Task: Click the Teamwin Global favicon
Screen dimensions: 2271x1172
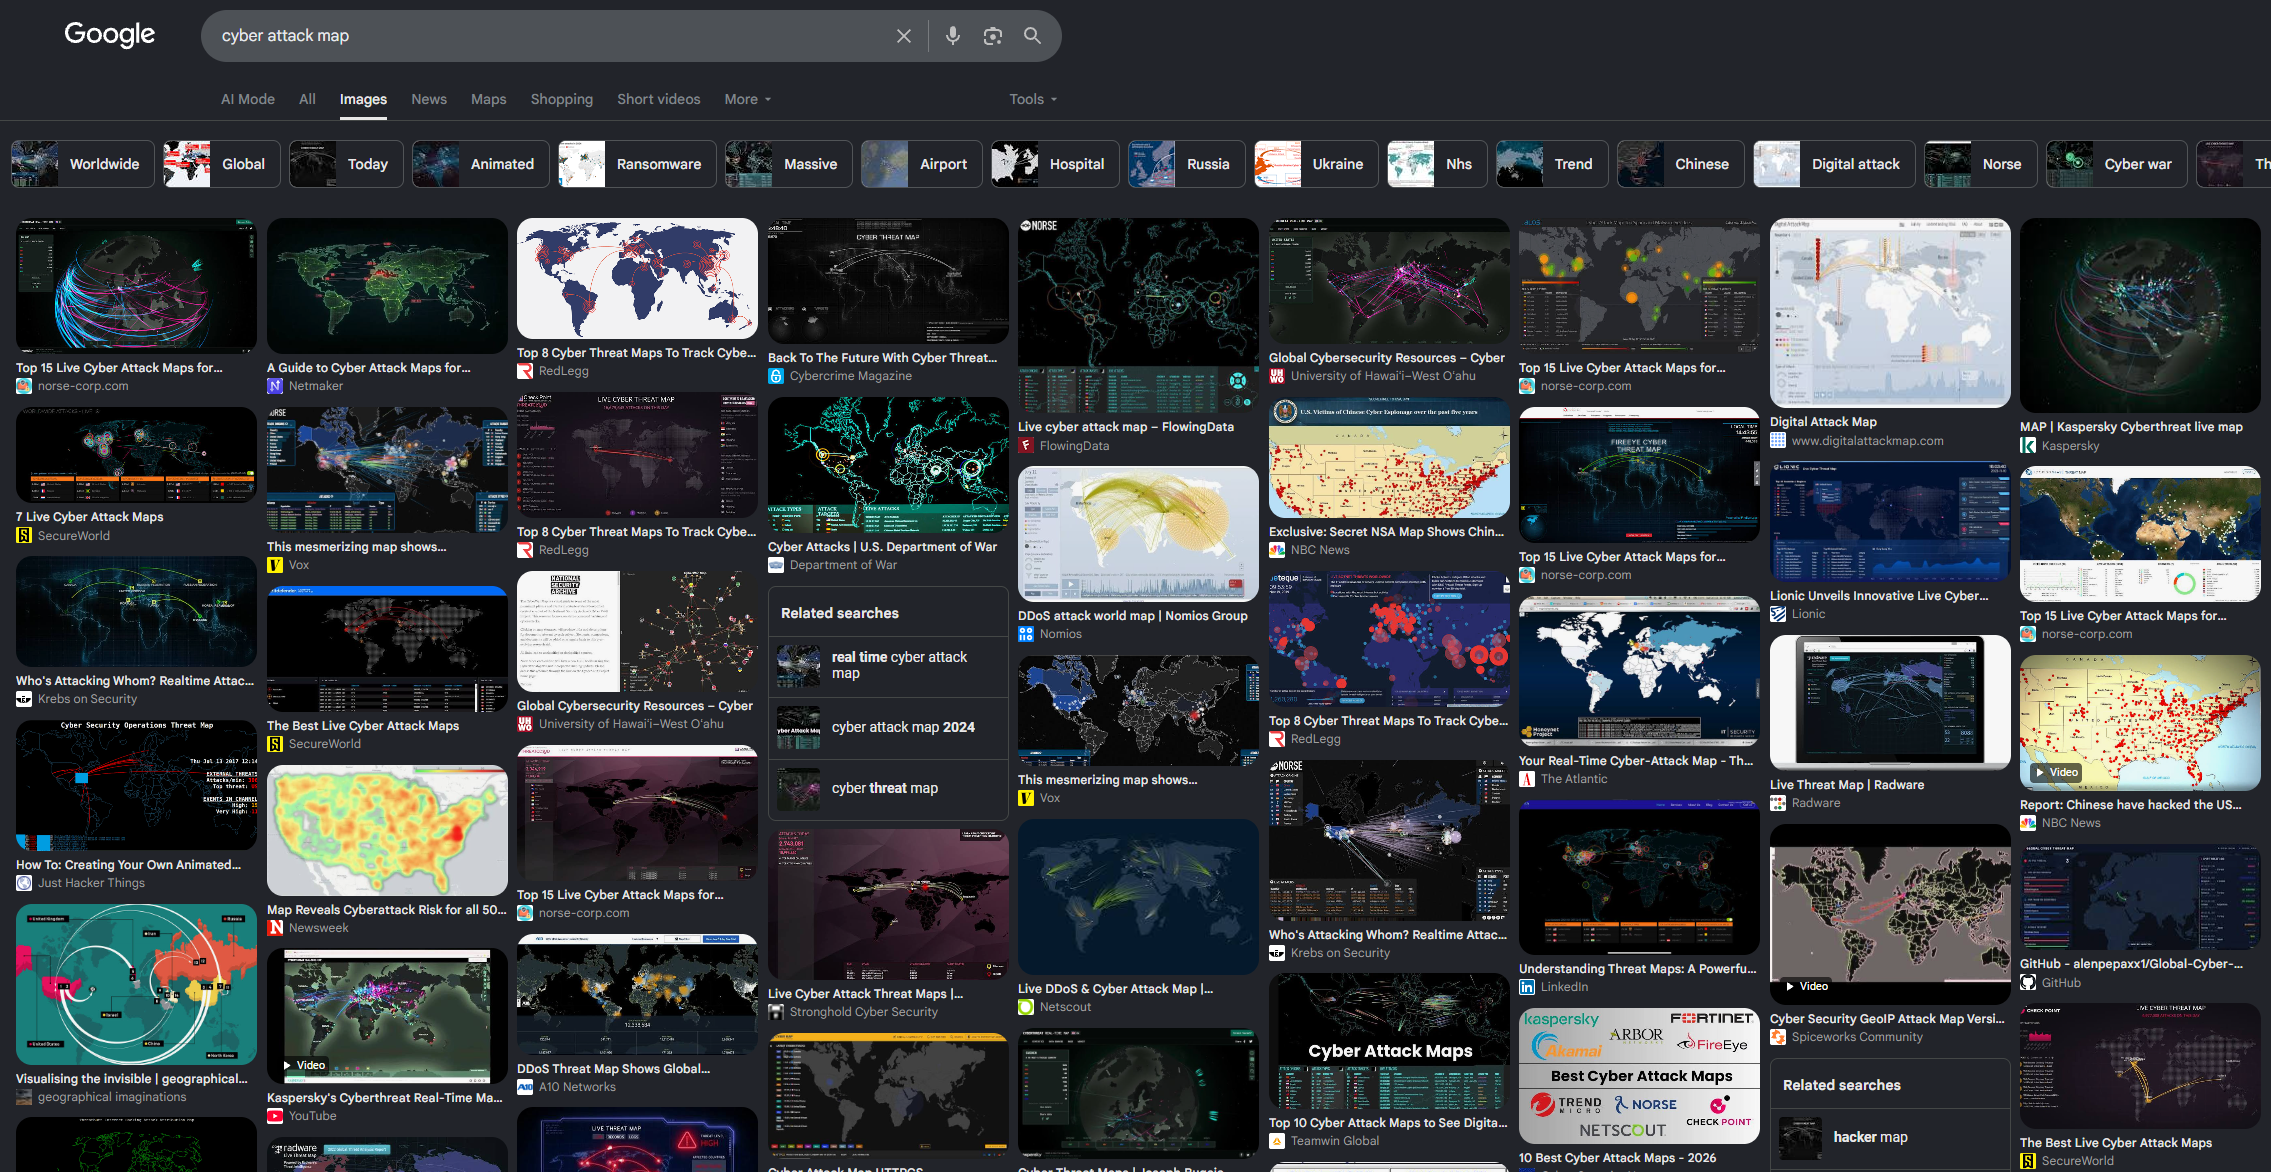Action: [x=1277, y=1141]
